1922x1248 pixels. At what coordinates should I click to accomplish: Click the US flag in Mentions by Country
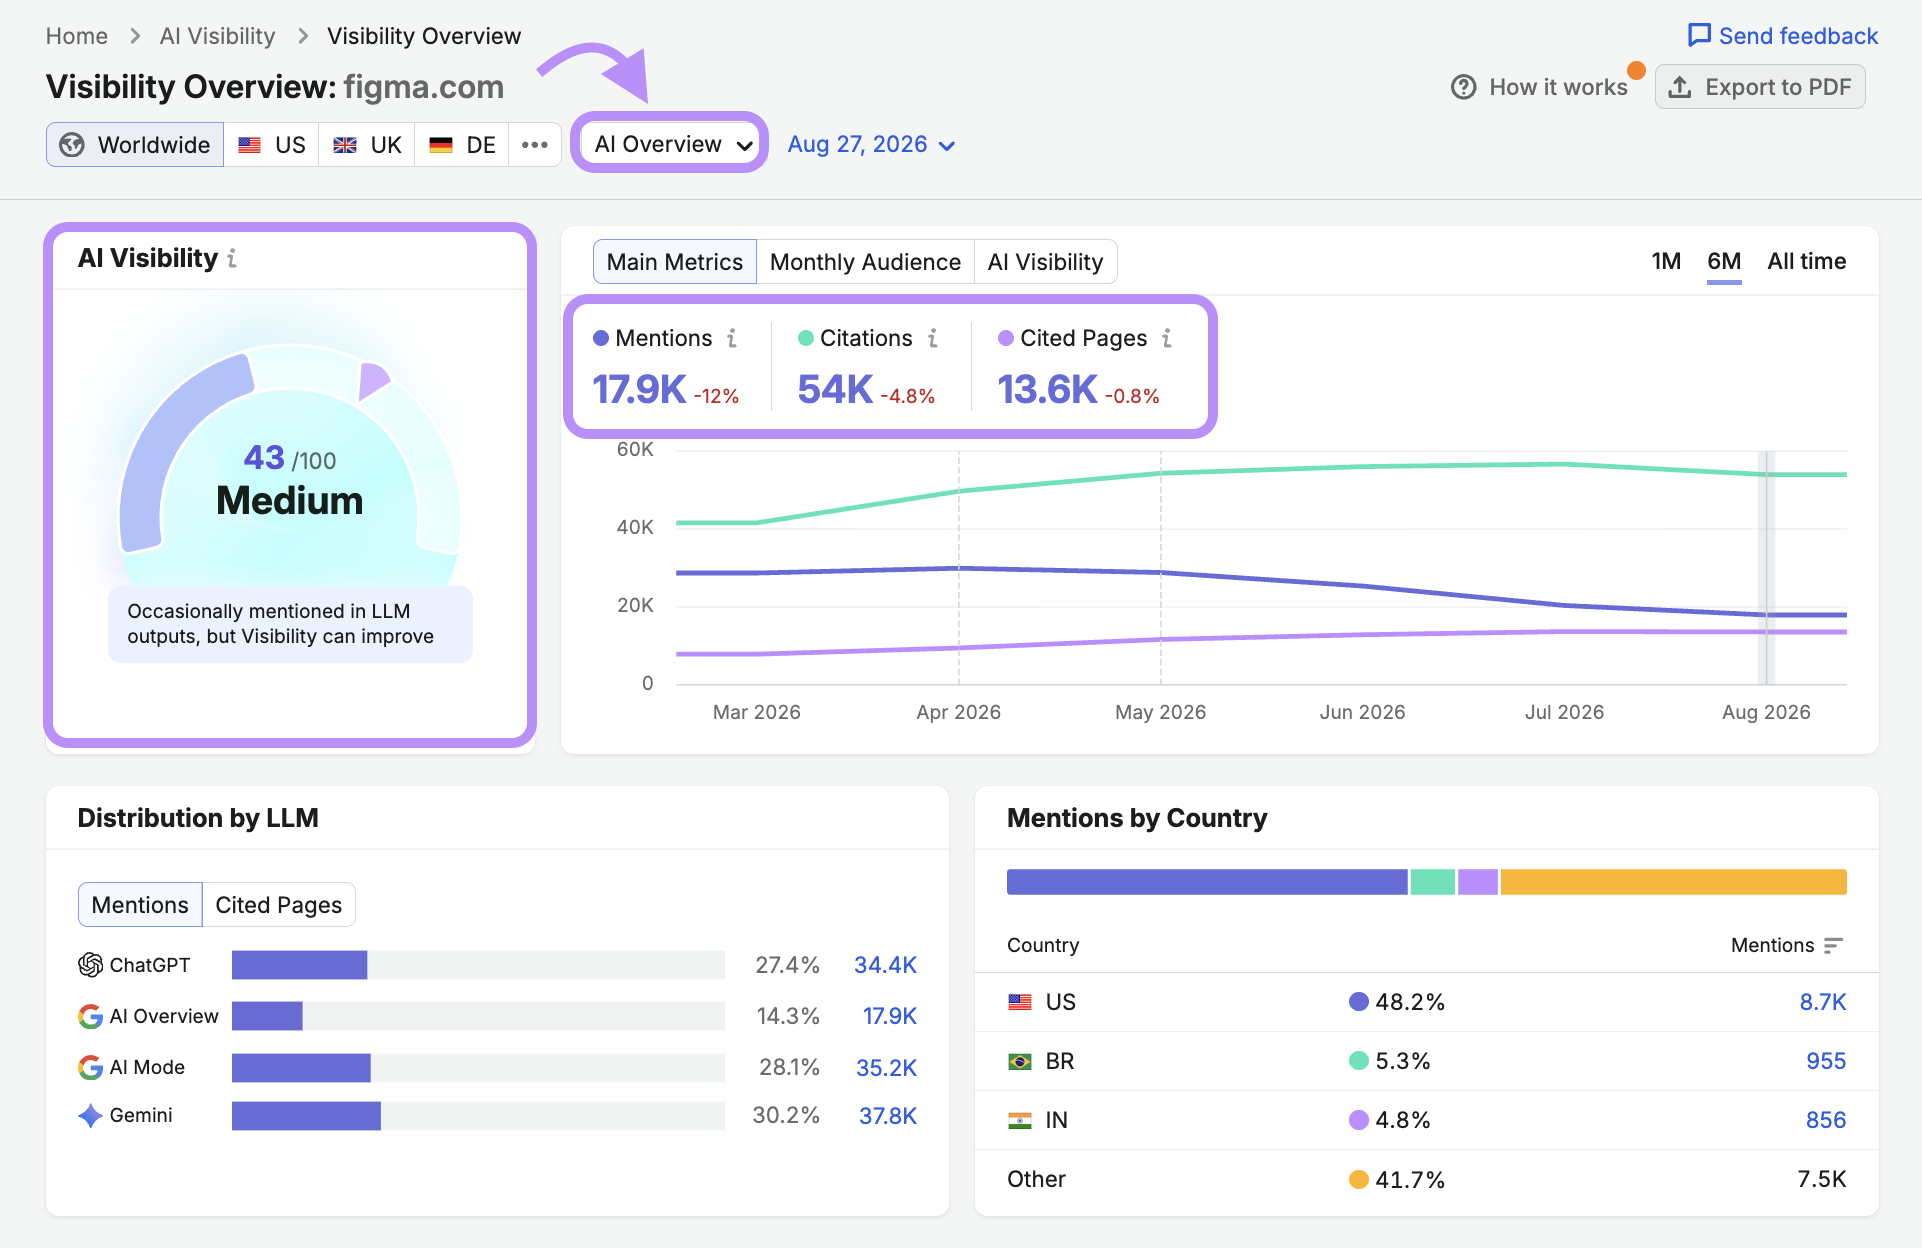coord(1020,1002)
